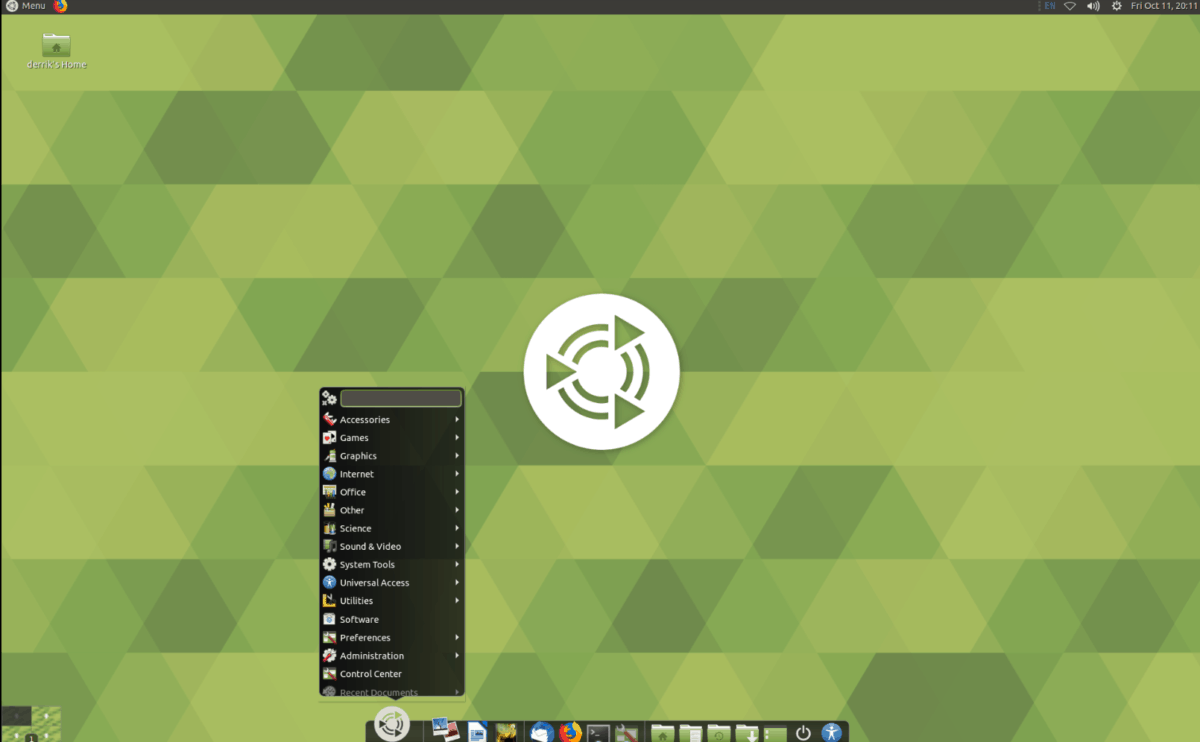Launch Thunderbird mail from the dock

542,732
